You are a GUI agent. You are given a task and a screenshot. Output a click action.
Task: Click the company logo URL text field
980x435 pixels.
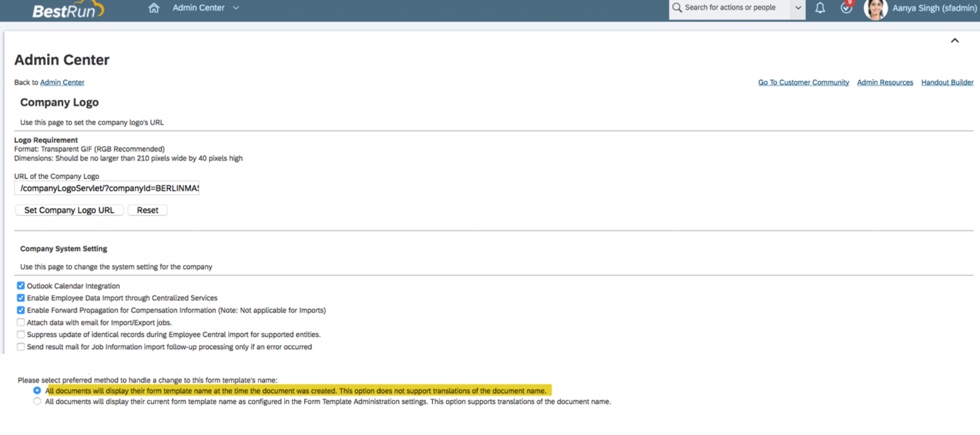[108, 188]
